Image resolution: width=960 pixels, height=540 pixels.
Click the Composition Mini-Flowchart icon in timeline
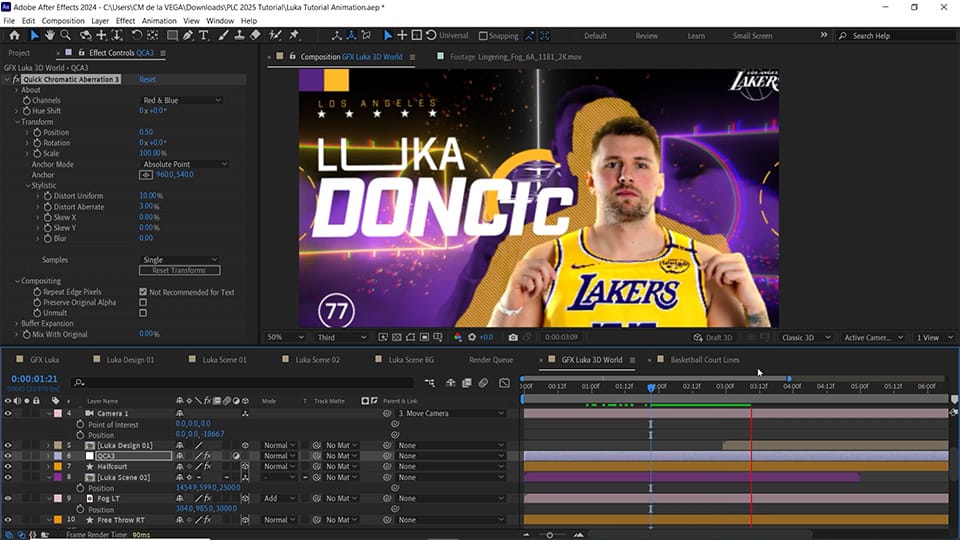[430, 383]
